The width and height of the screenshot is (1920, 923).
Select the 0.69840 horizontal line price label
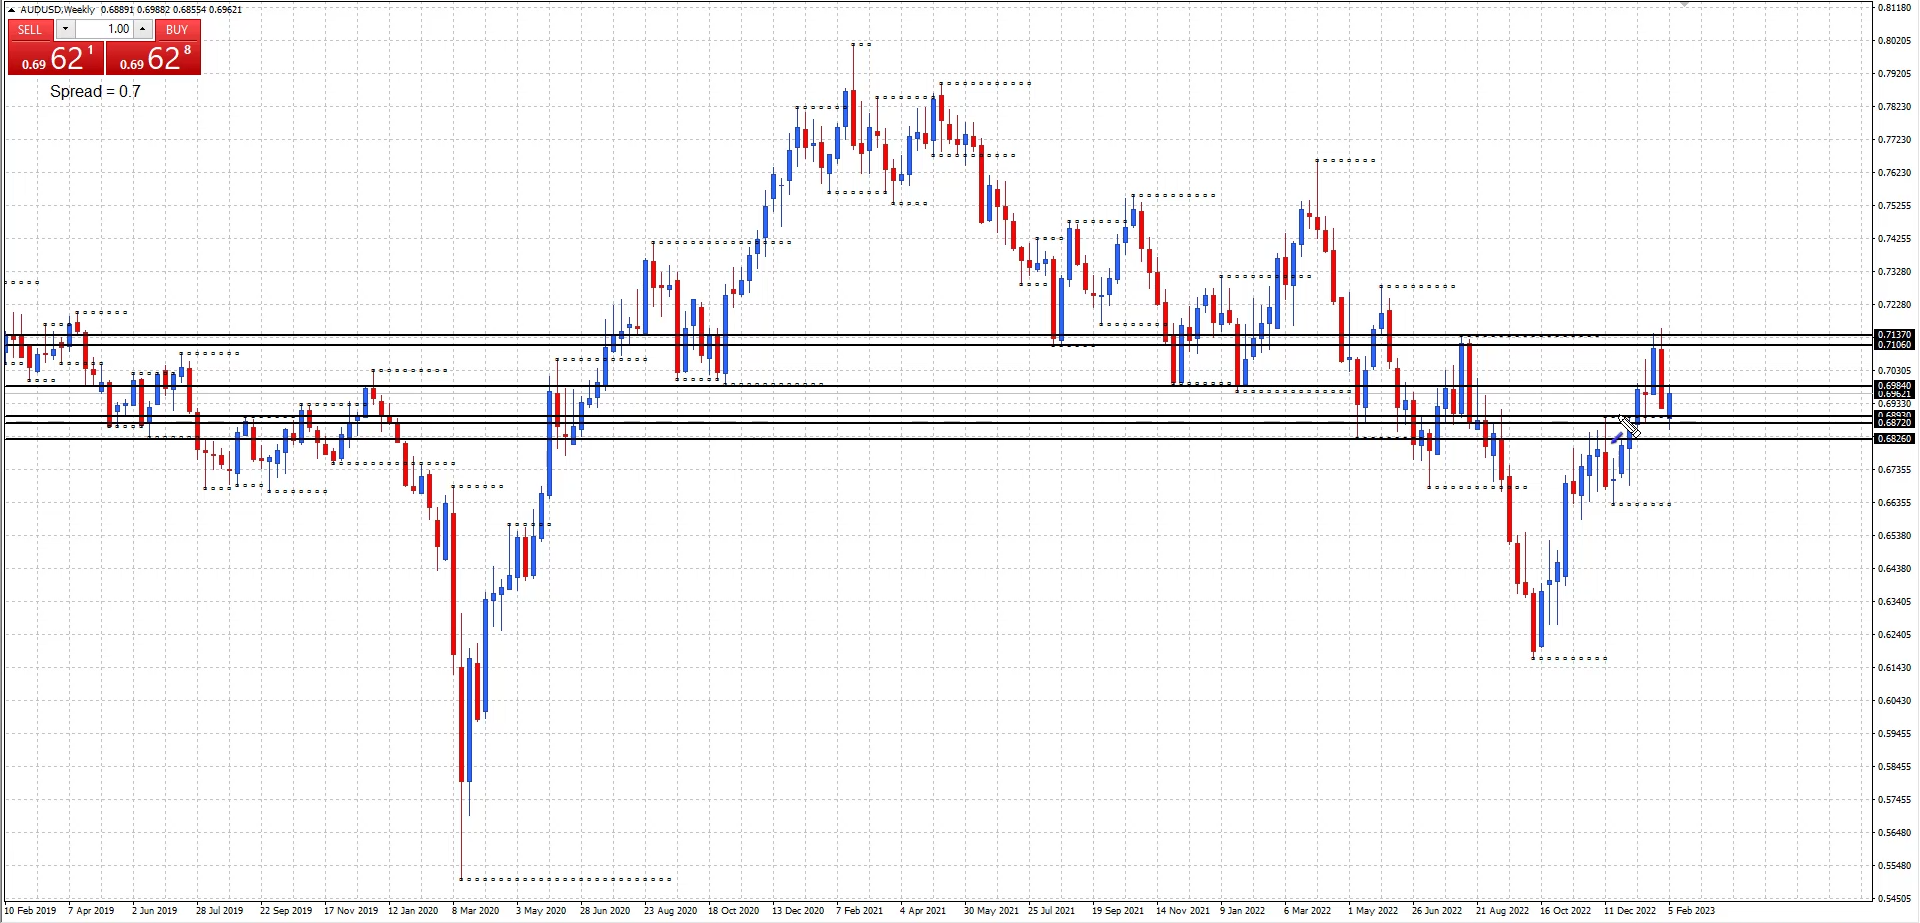click(1893, 386)
